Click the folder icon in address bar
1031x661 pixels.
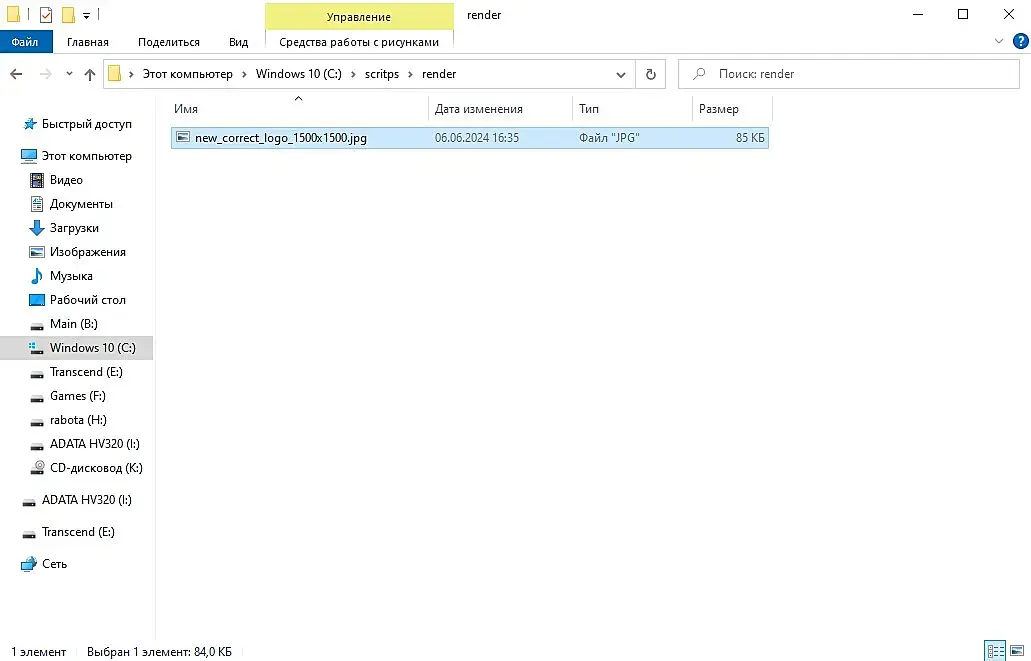[114, 74]
